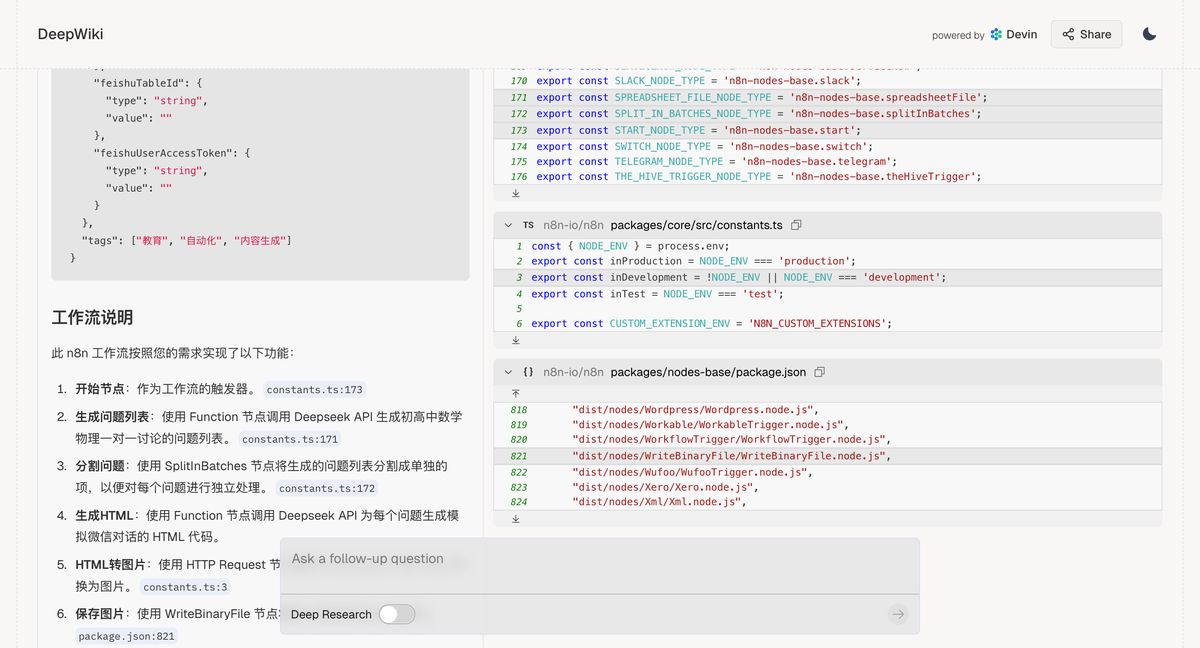Click the DeepWiki title in the header
1200x648 pixels.
70,33
